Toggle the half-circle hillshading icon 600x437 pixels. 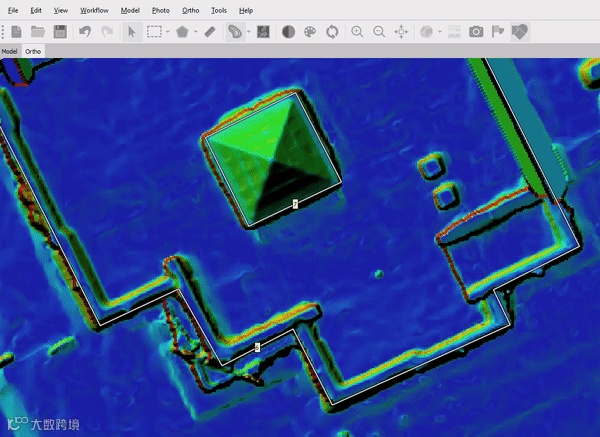click(x=288, y=32)
